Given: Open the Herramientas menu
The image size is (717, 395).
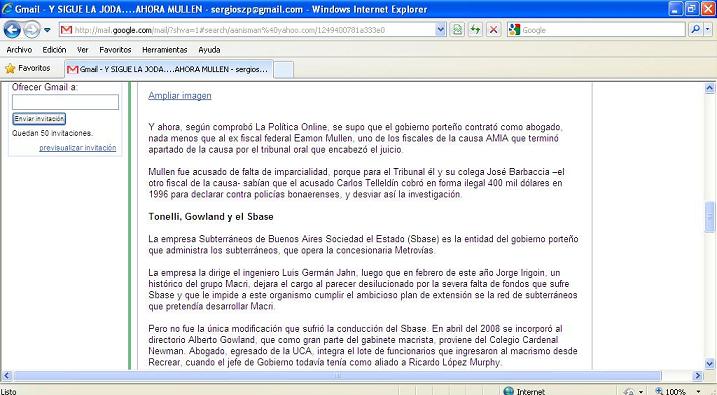Looking at the screenshot, I should point(165,50).
